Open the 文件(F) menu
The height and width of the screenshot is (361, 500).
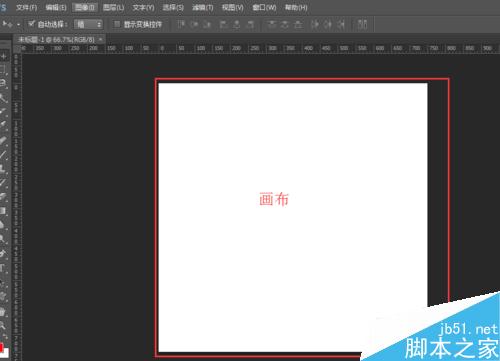[x=26, y=7]
